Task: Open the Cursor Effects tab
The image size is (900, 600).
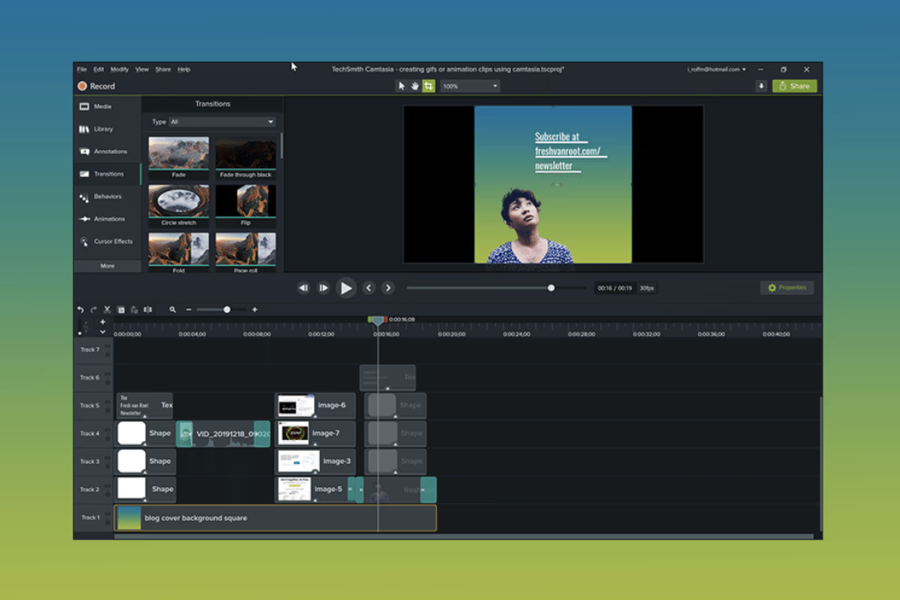Action: 107,241
